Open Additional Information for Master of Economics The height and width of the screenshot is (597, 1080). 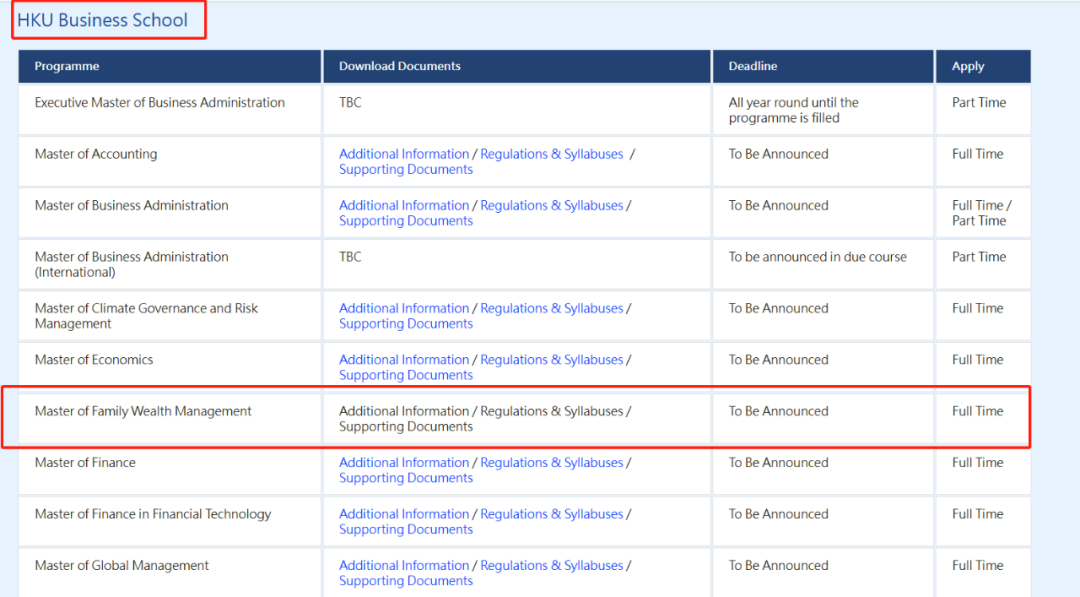404,359
